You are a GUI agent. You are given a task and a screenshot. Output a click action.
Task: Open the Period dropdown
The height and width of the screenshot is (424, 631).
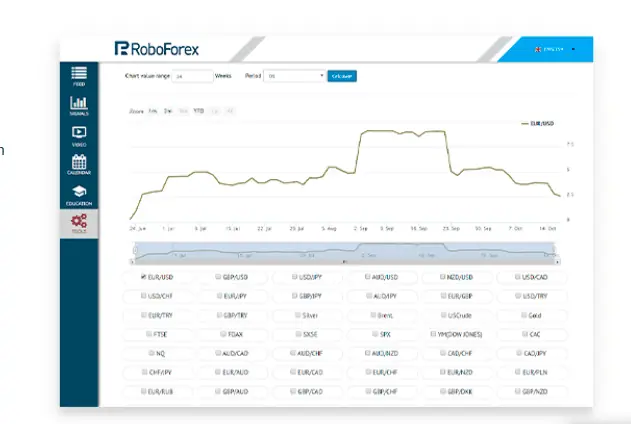pos(294,75)
